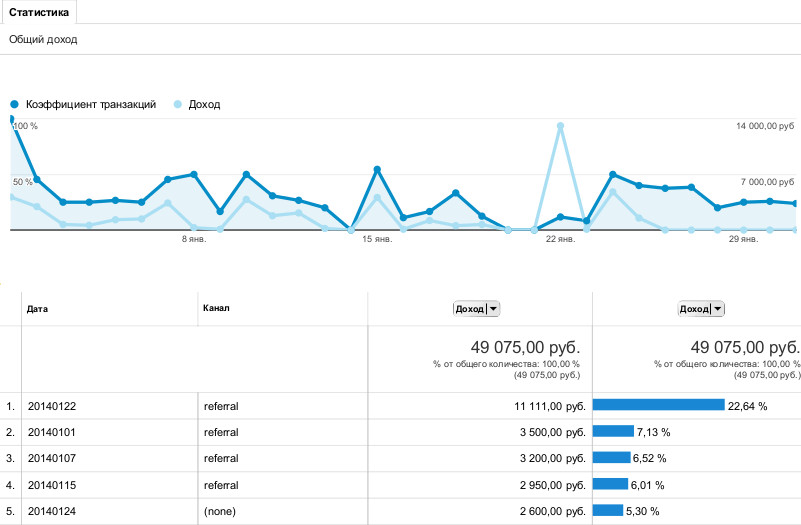Click the 6,52 % percentage bar
The width and height of the screenshot is (801, 525).
(612, 457)
